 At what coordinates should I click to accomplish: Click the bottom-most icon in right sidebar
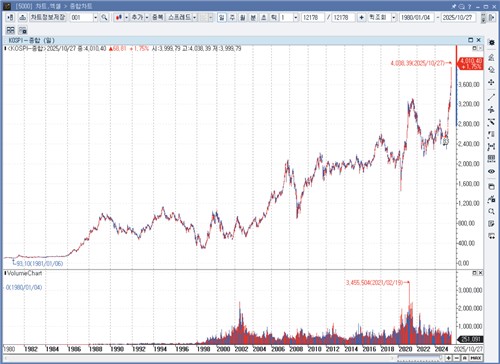(x=491, y=236)
